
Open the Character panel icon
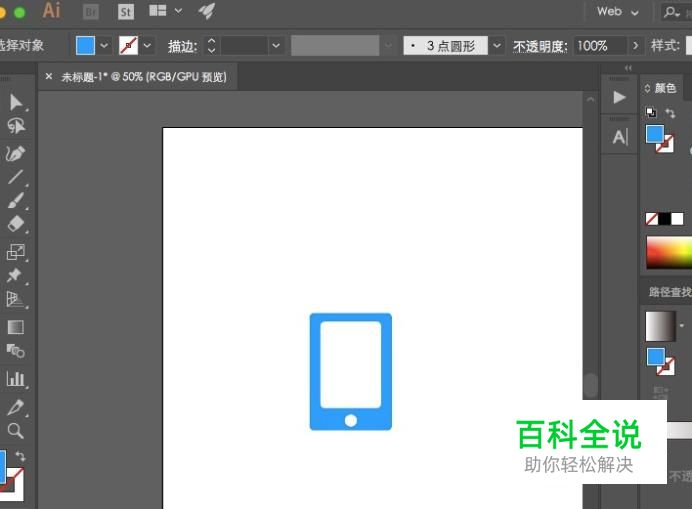(620, 137)
